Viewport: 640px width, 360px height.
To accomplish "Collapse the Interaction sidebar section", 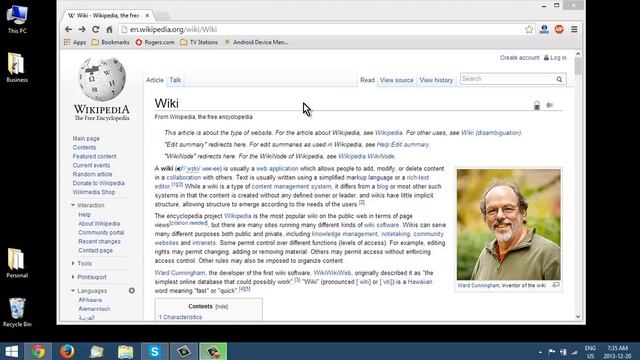I will click(73, 205).
